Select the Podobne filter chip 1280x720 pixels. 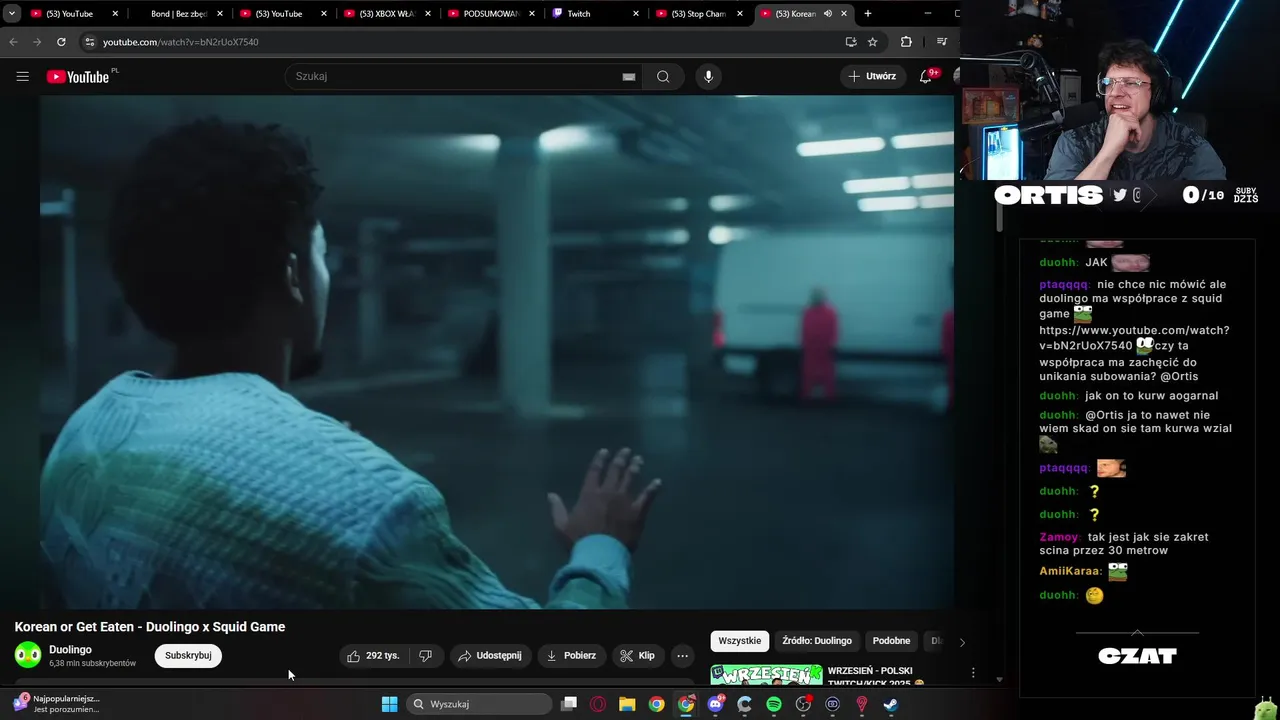click(891, 641)
